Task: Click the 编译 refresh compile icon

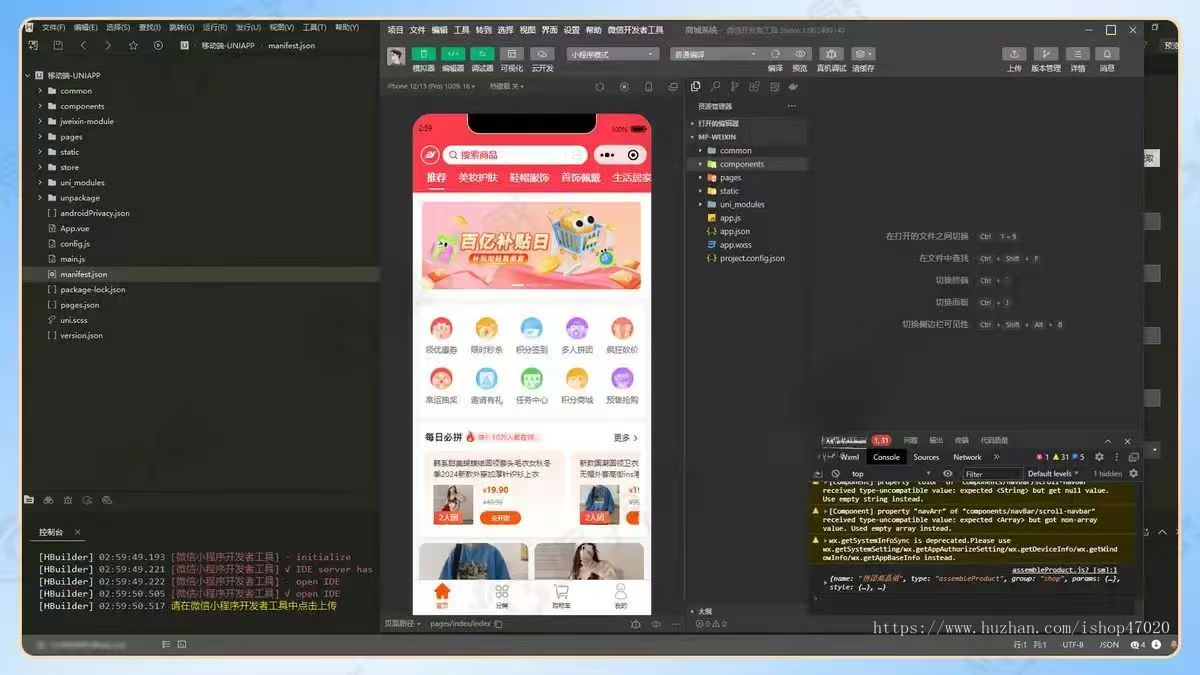Action: pos(775,54)
